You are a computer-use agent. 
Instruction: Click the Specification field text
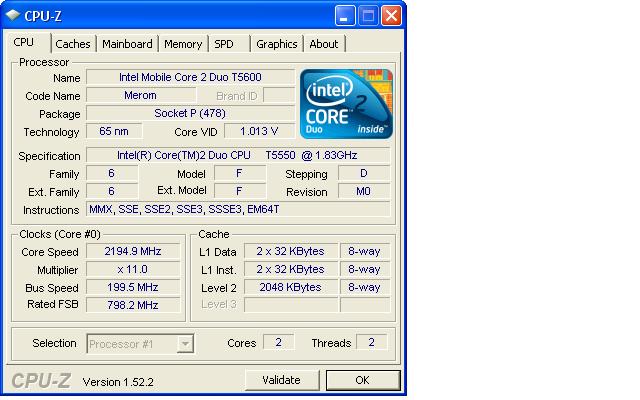pos(238,156)
